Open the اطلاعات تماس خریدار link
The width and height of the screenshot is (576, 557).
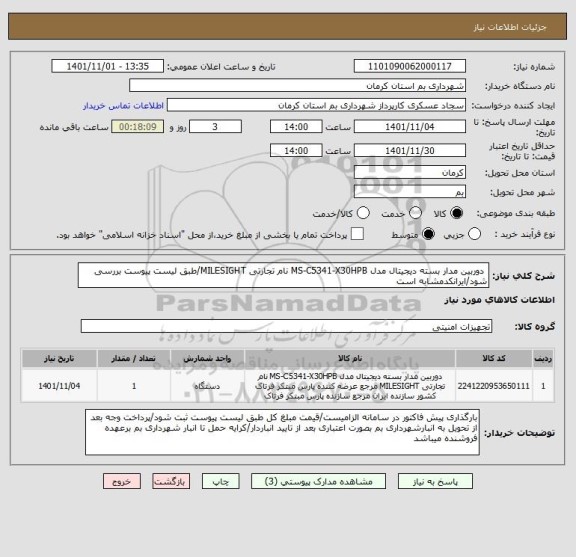(123, 106)
